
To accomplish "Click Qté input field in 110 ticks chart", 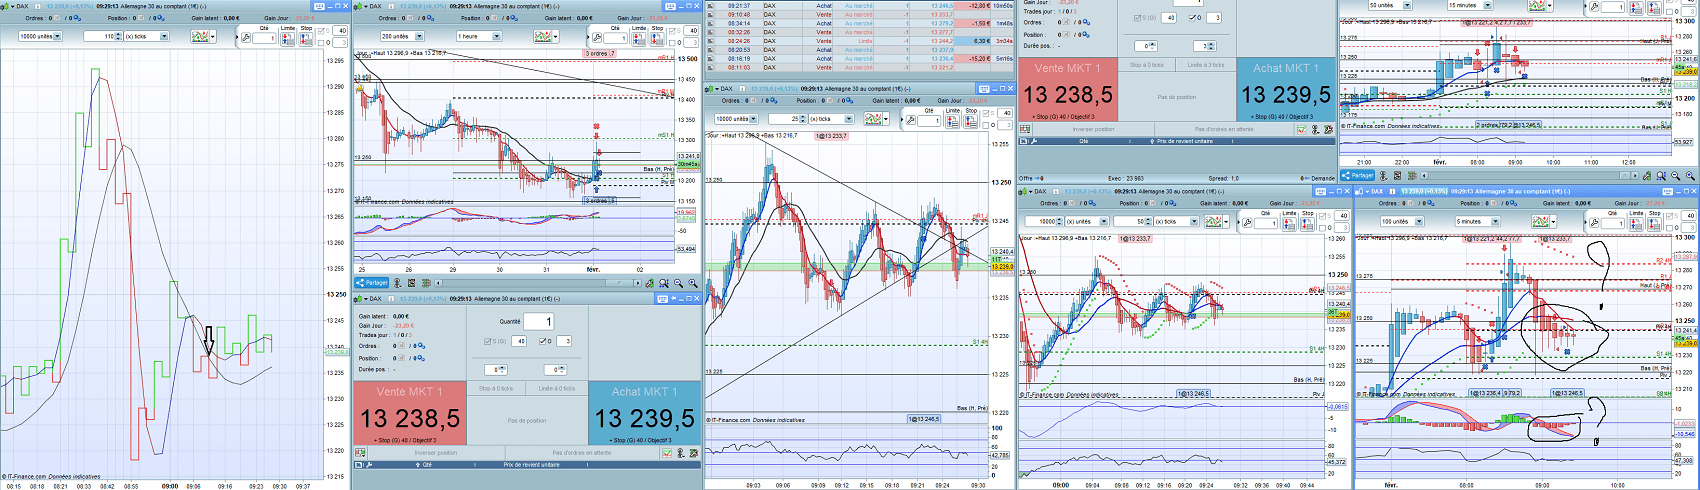I will (264, 38).
